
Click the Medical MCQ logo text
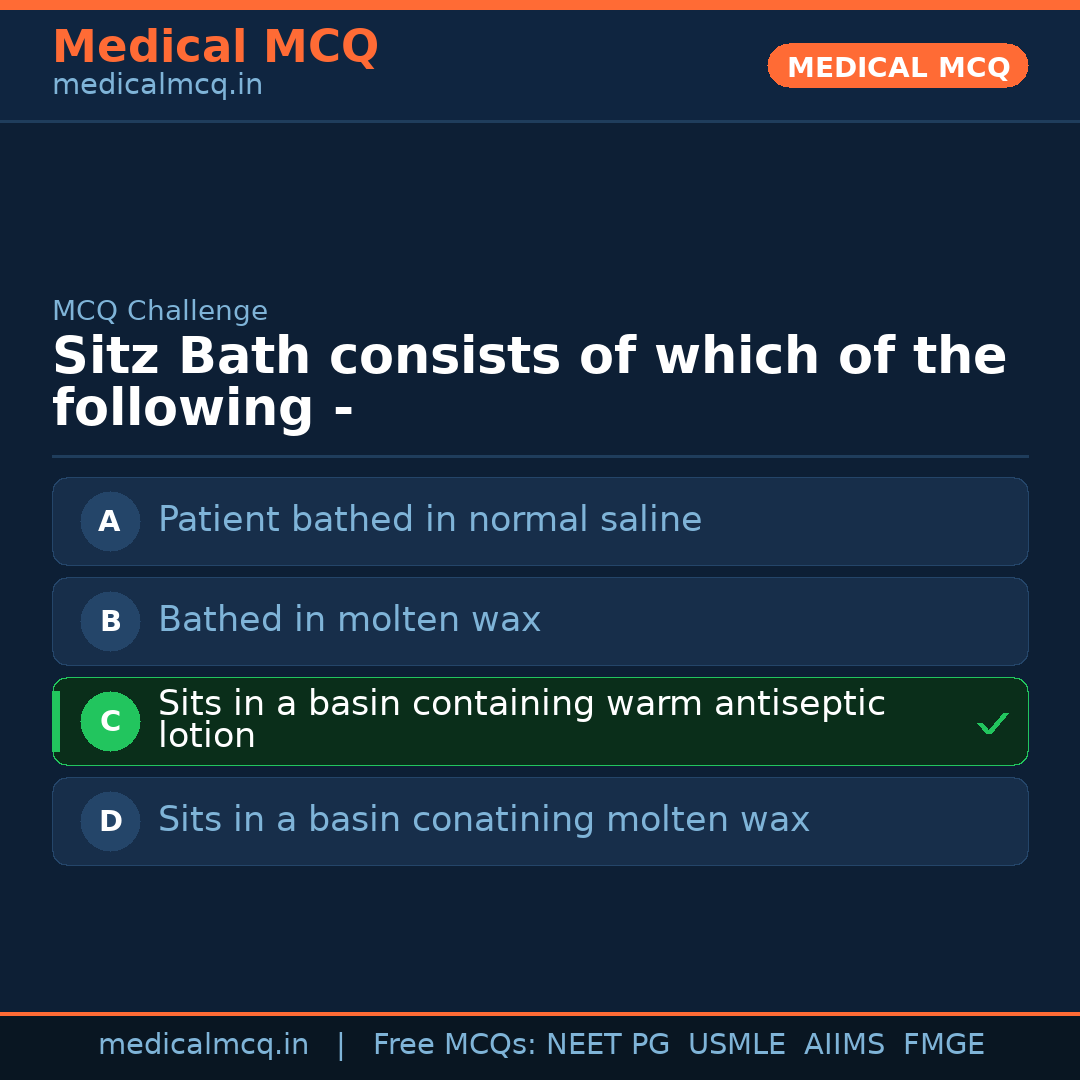coord(215,47)
